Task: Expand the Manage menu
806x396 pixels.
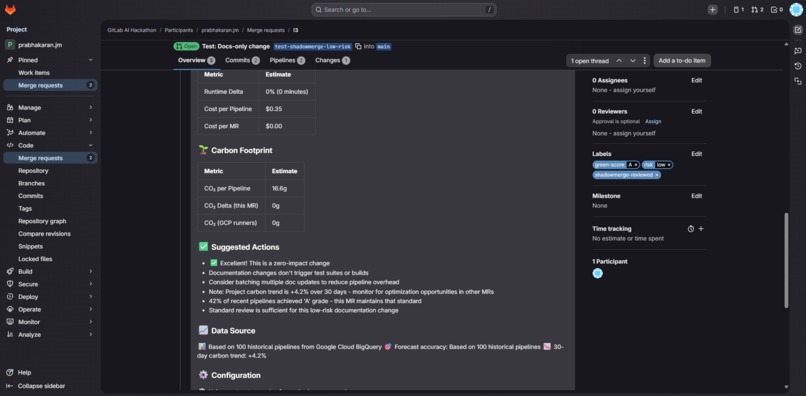Action: click(x=49, y=107)
